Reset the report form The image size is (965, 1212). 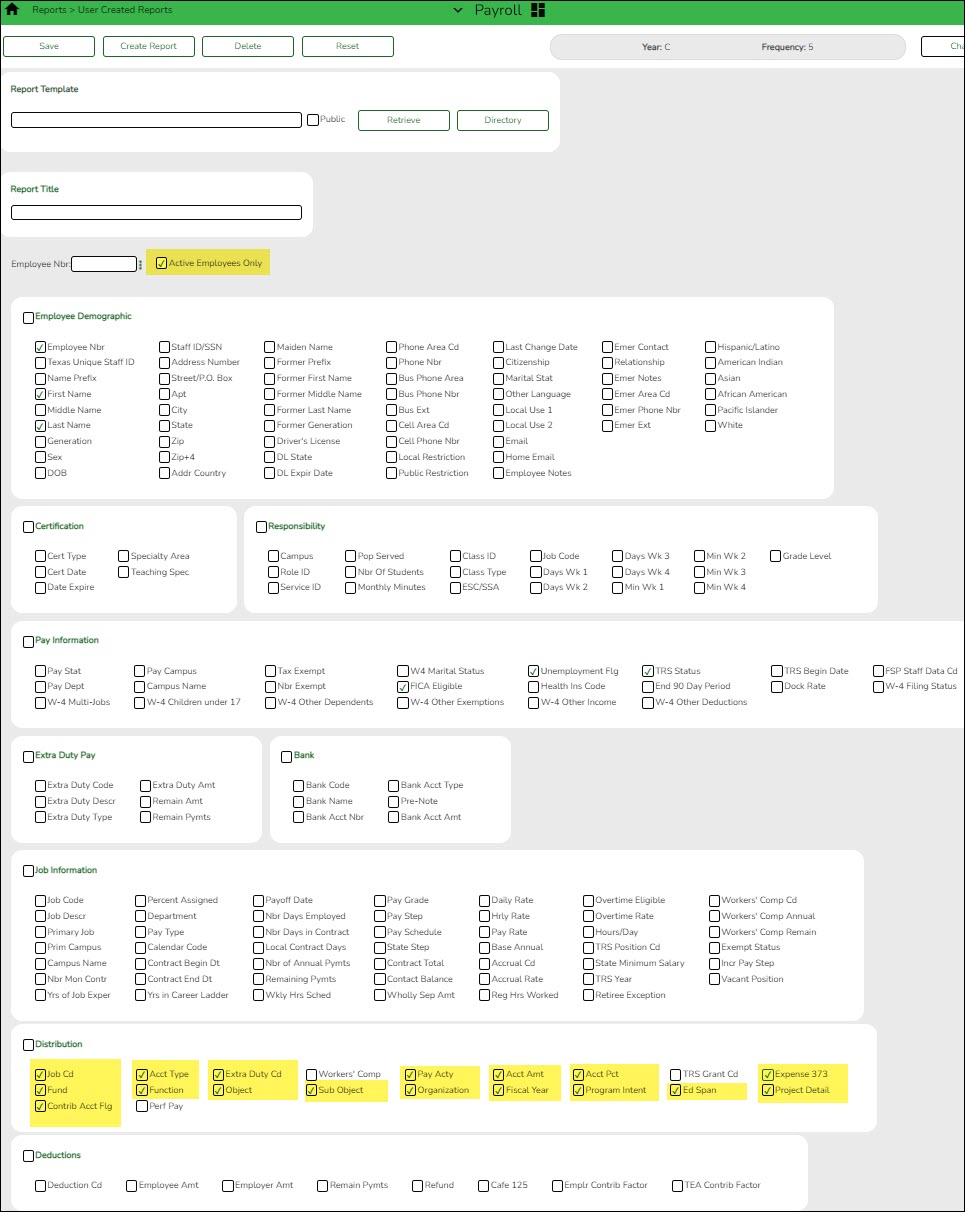point(347,46)
